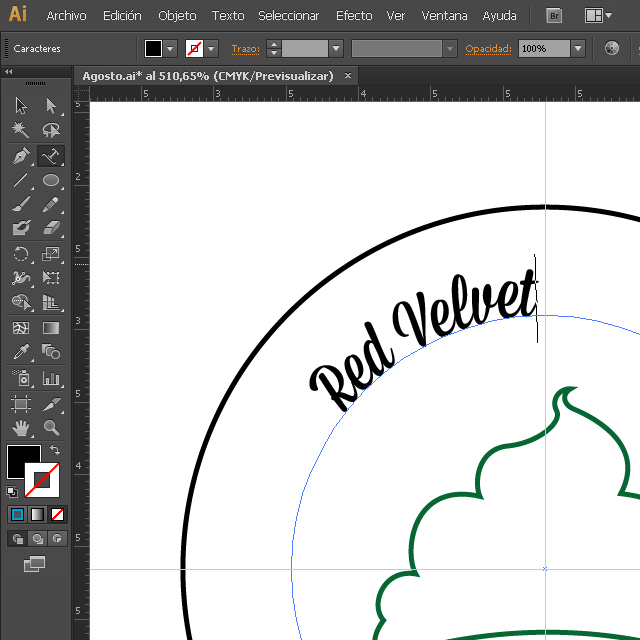Select the Artboard tool

(21, 404)
